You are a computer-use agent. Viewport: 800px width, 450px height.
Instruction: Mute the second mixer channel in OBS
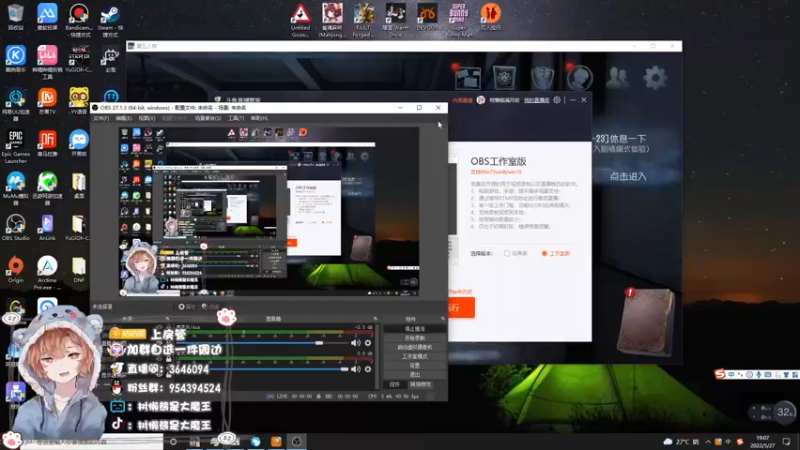pos(356,369)
